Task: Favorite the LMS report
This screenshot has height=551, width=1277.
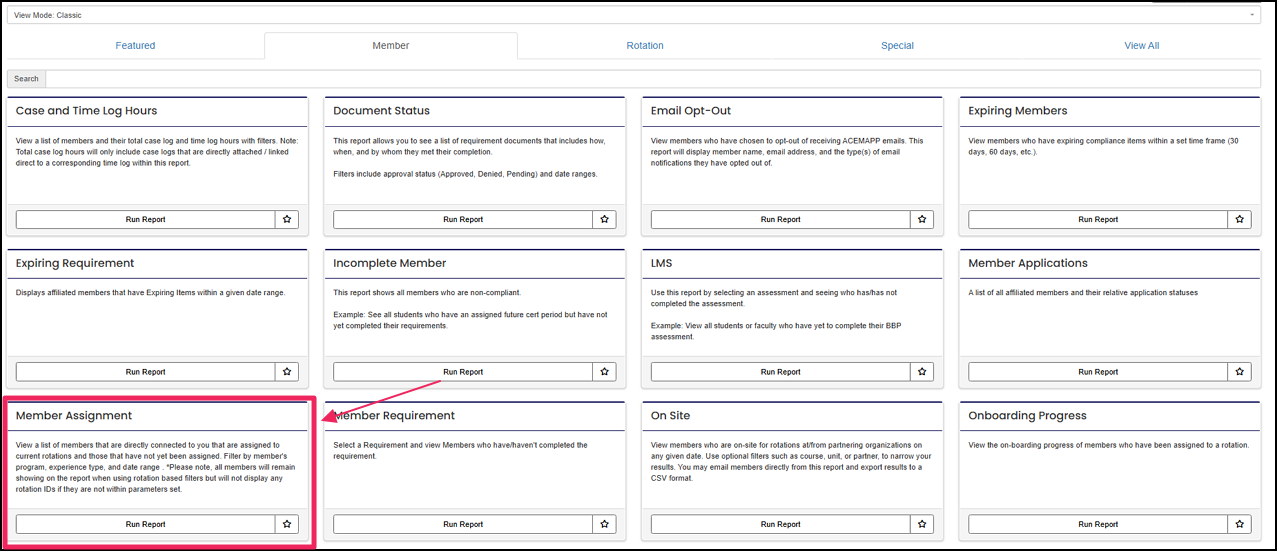Action: (922, 372)
